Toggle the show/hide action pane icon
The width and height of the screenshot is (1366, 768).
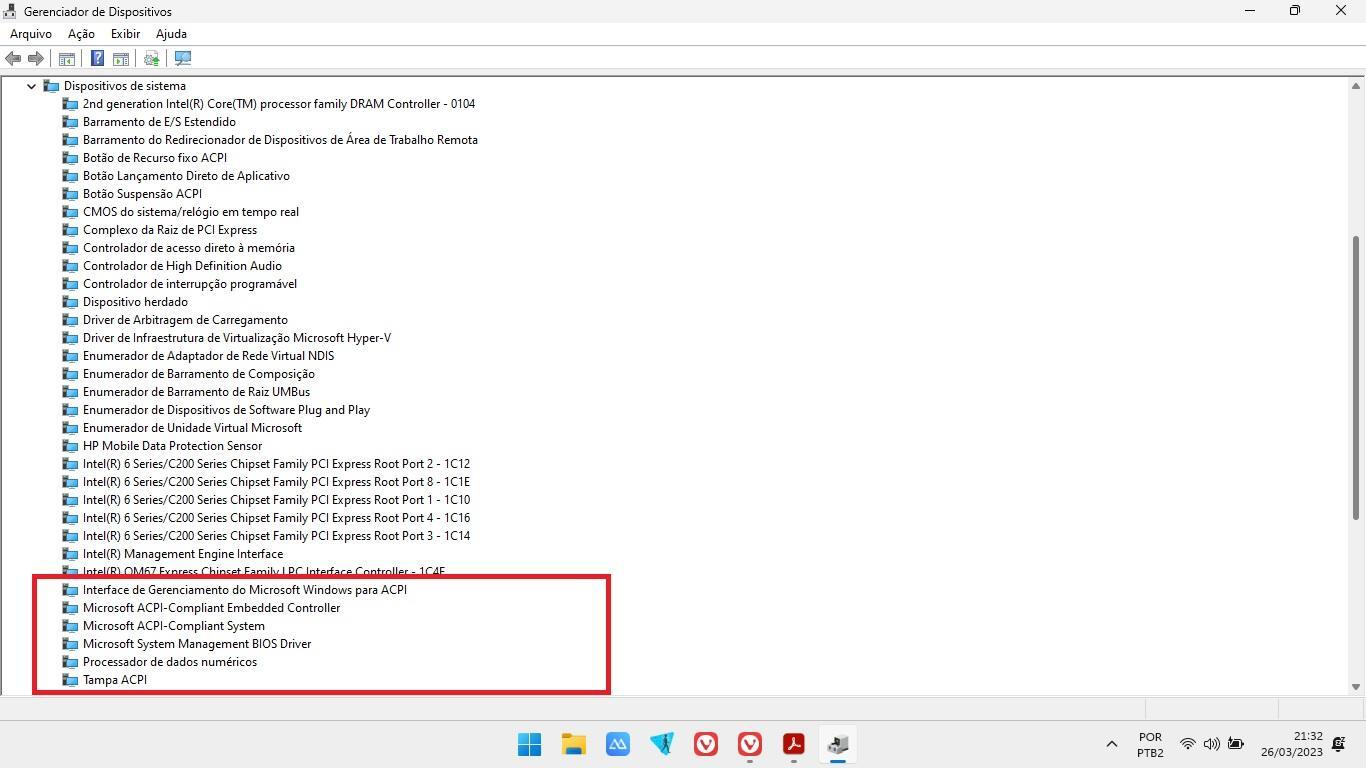click(121, 59)
